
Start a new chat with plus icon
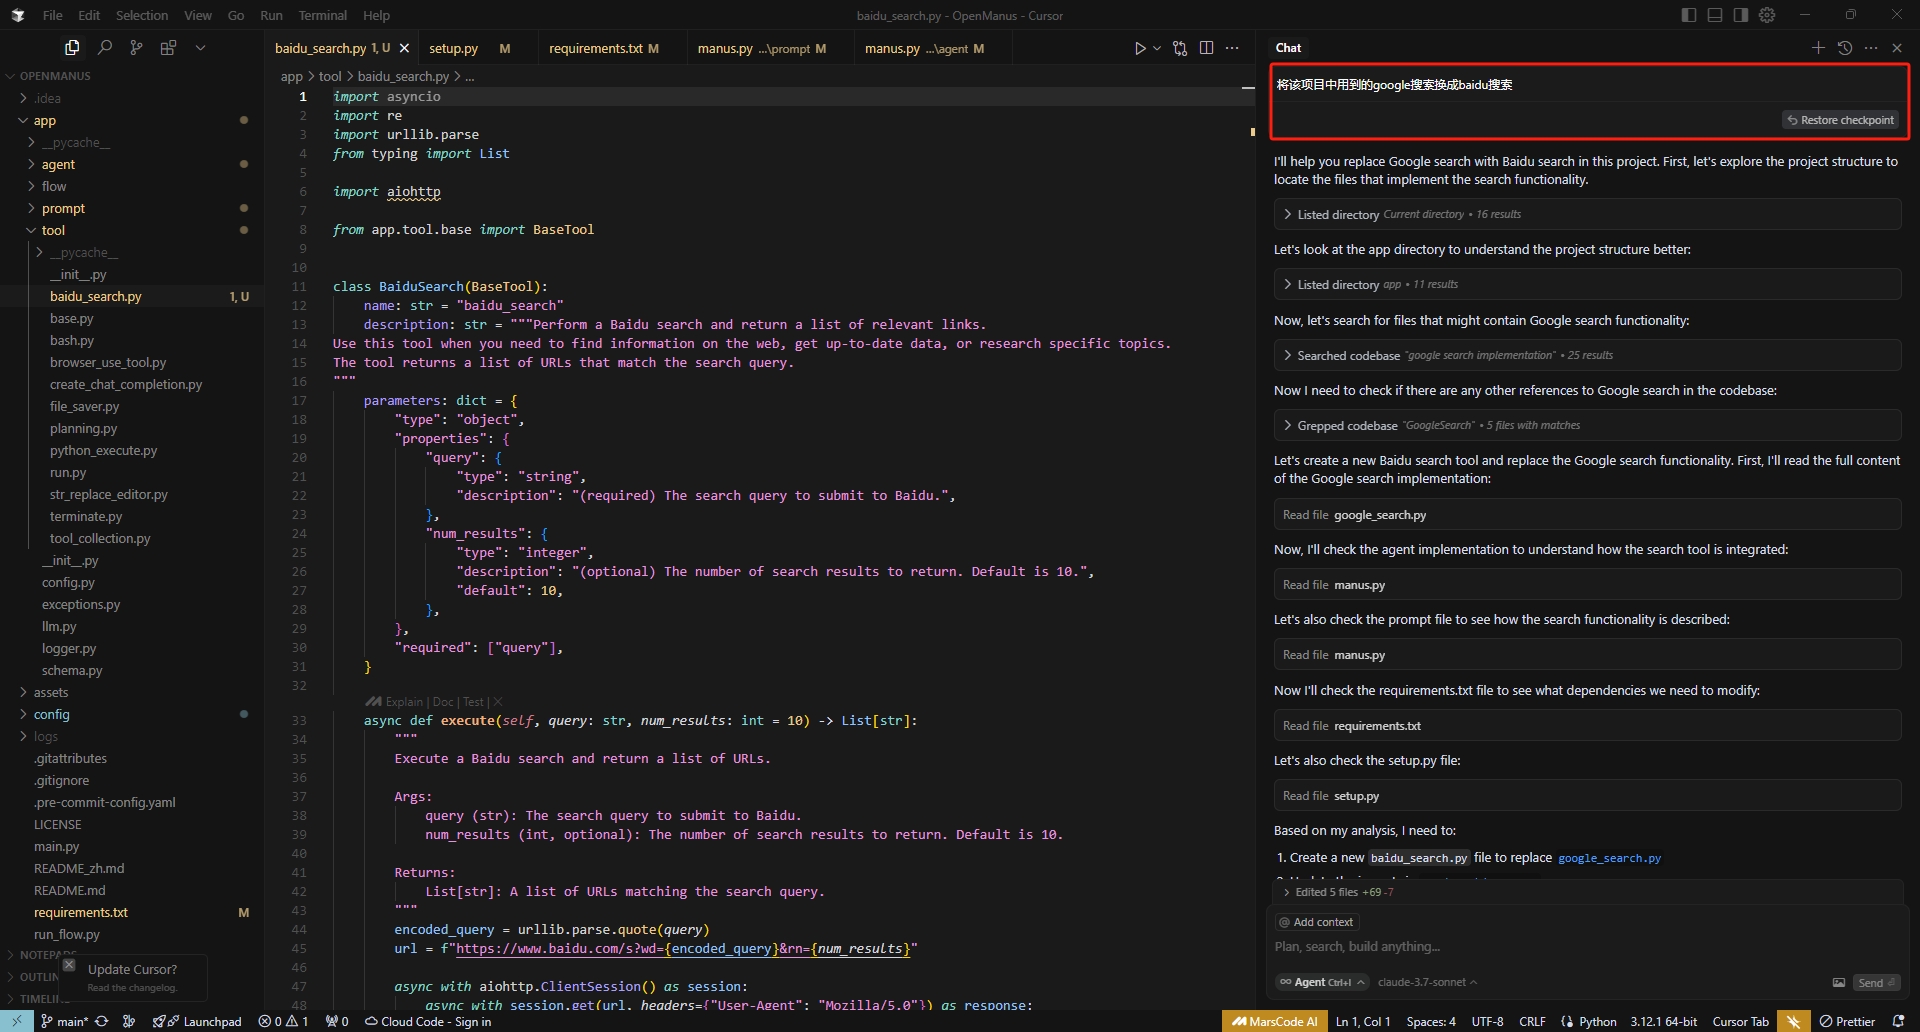tap(1818, 47)
